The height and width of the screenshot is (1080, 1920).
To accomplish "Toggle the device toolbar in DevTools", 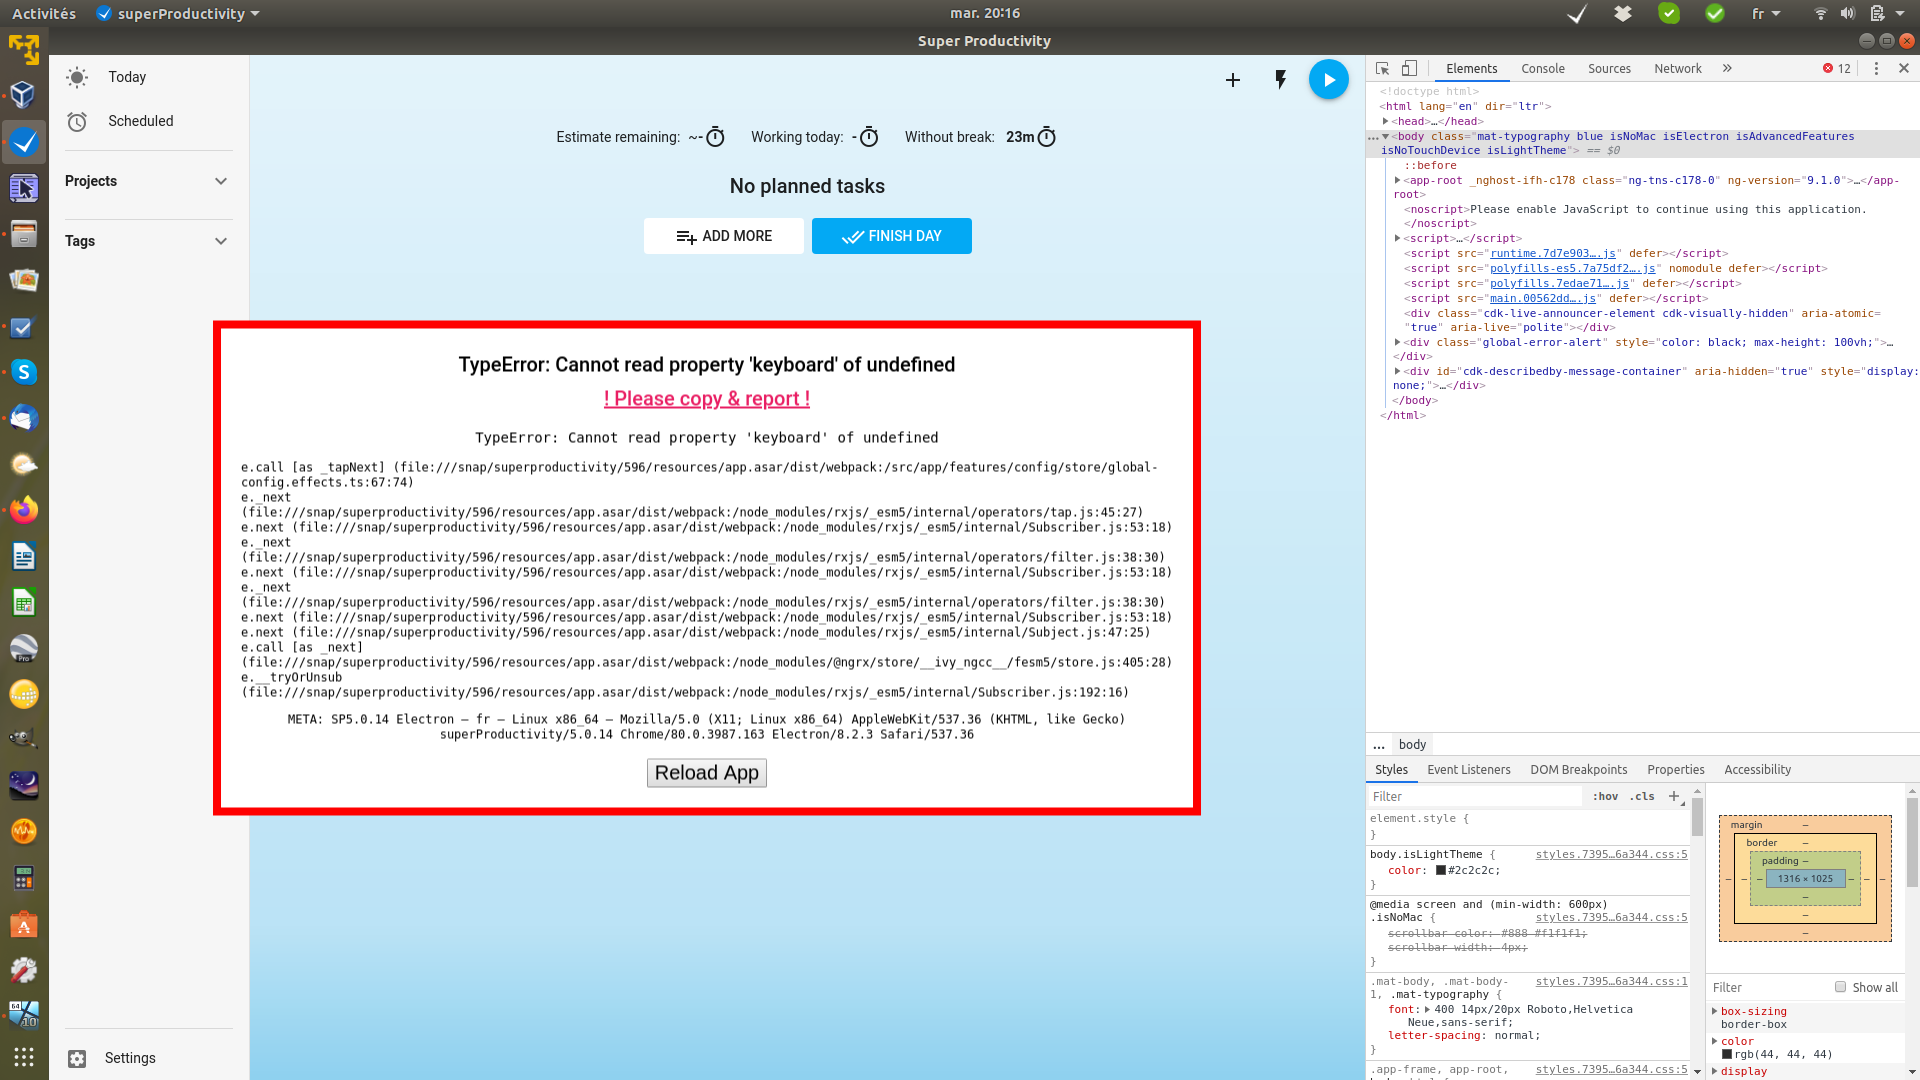I will tap(1409, 68).
